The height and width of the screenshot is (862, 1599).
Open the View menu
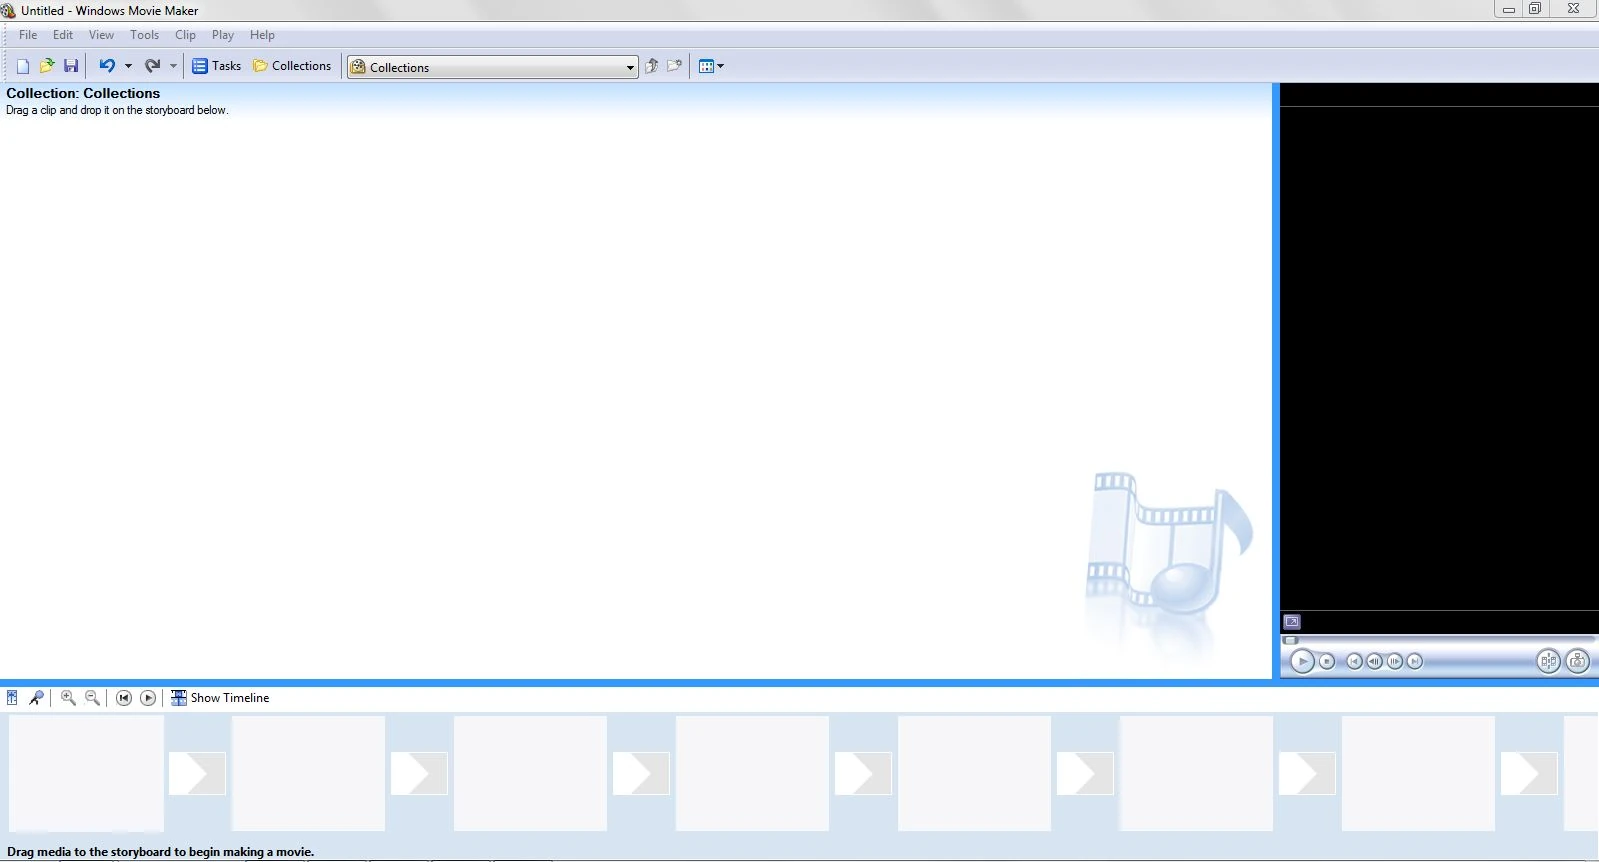click(x=101, y=35)
